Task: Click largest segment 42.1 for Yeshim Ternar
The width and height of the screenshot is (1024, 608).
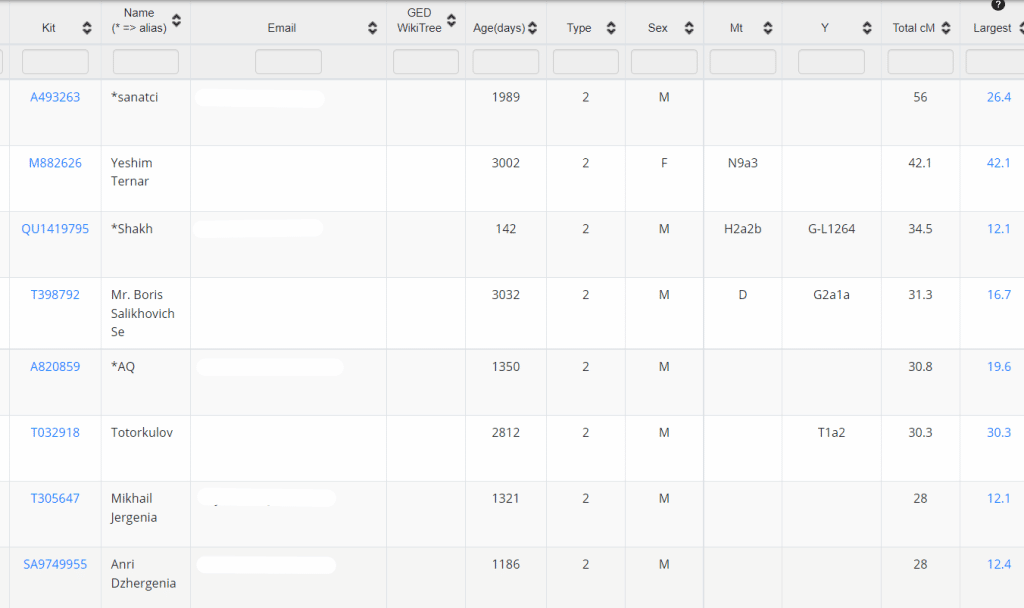Action: coord(998,163)
